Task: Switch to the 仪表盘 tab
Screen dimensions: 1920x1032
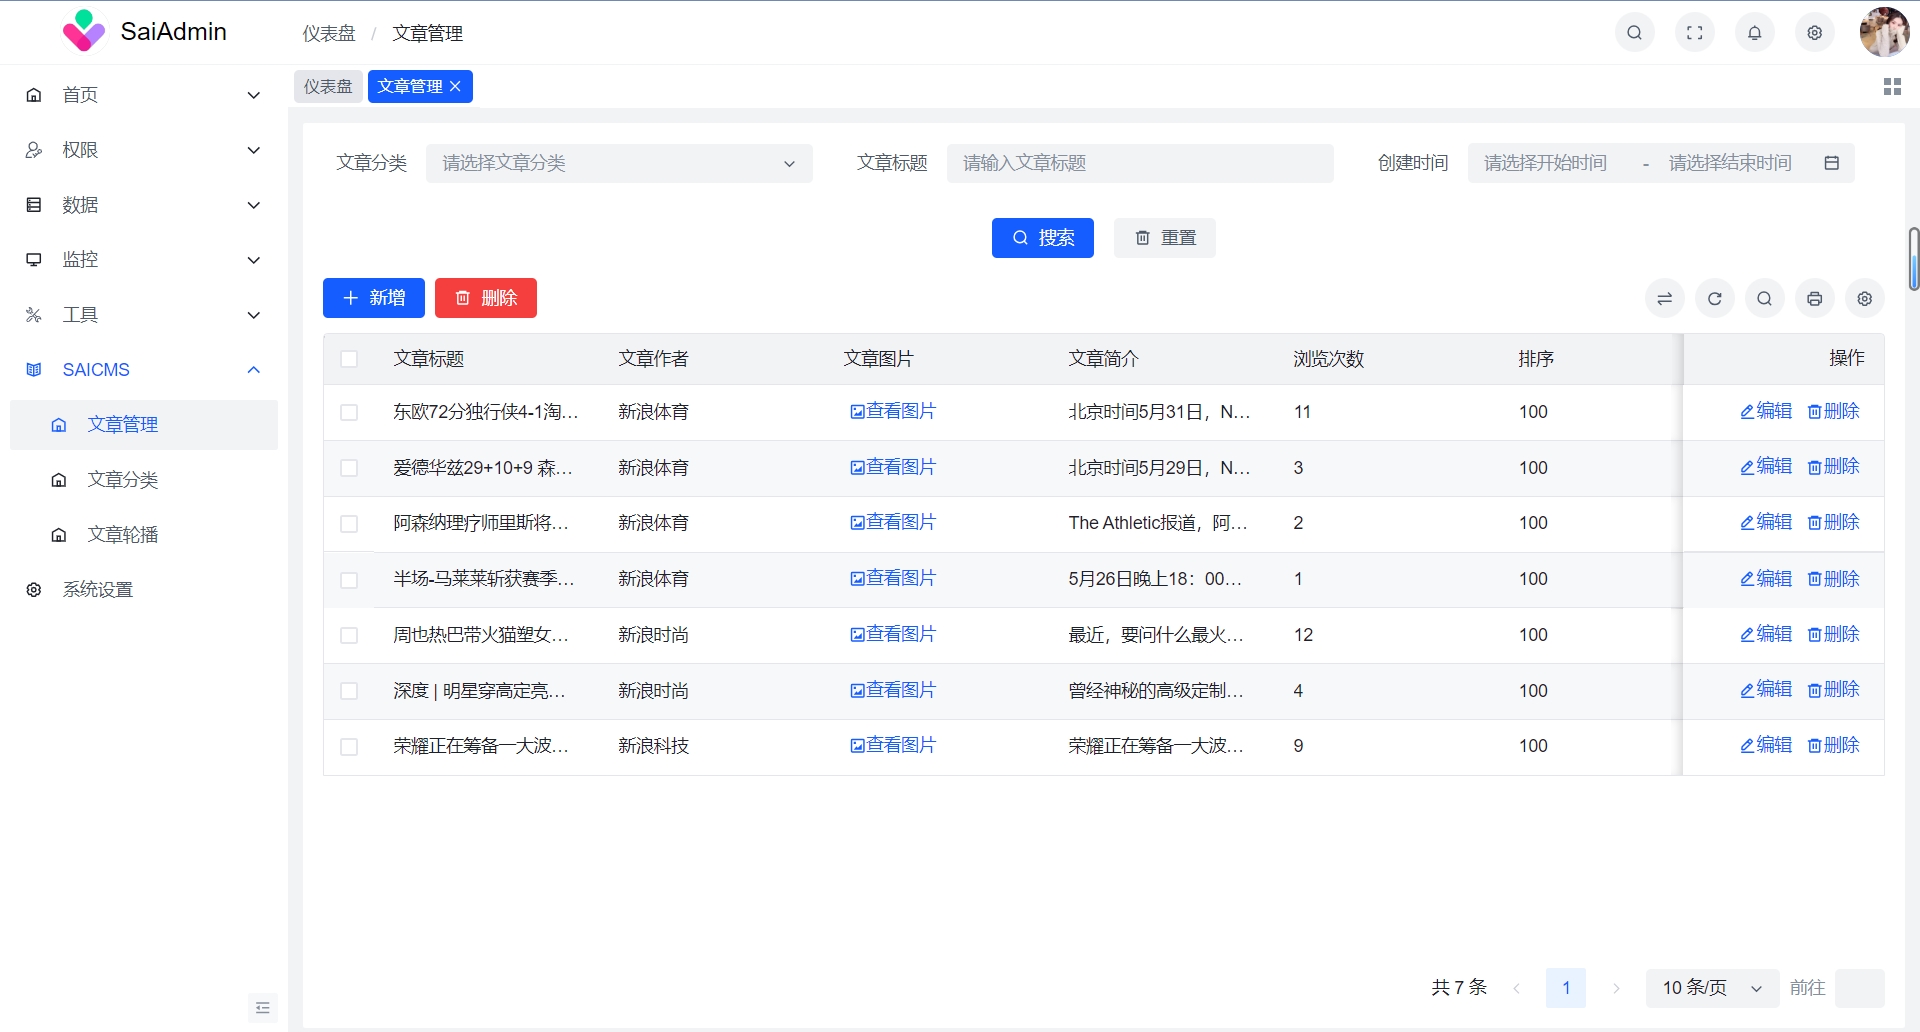Action: [328, 87]
